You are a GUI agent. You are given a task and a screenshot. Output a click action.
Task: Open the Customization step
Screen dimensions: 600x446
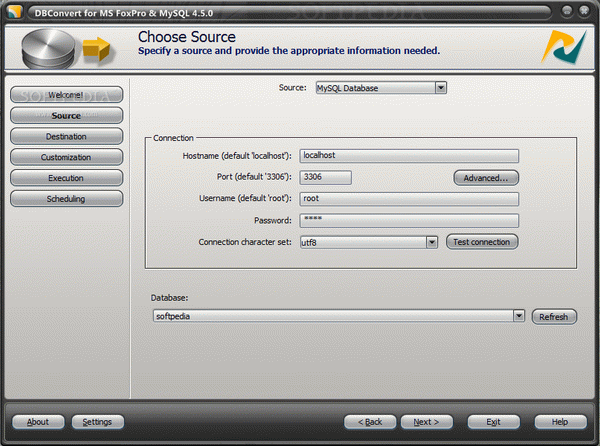point(67,157)
